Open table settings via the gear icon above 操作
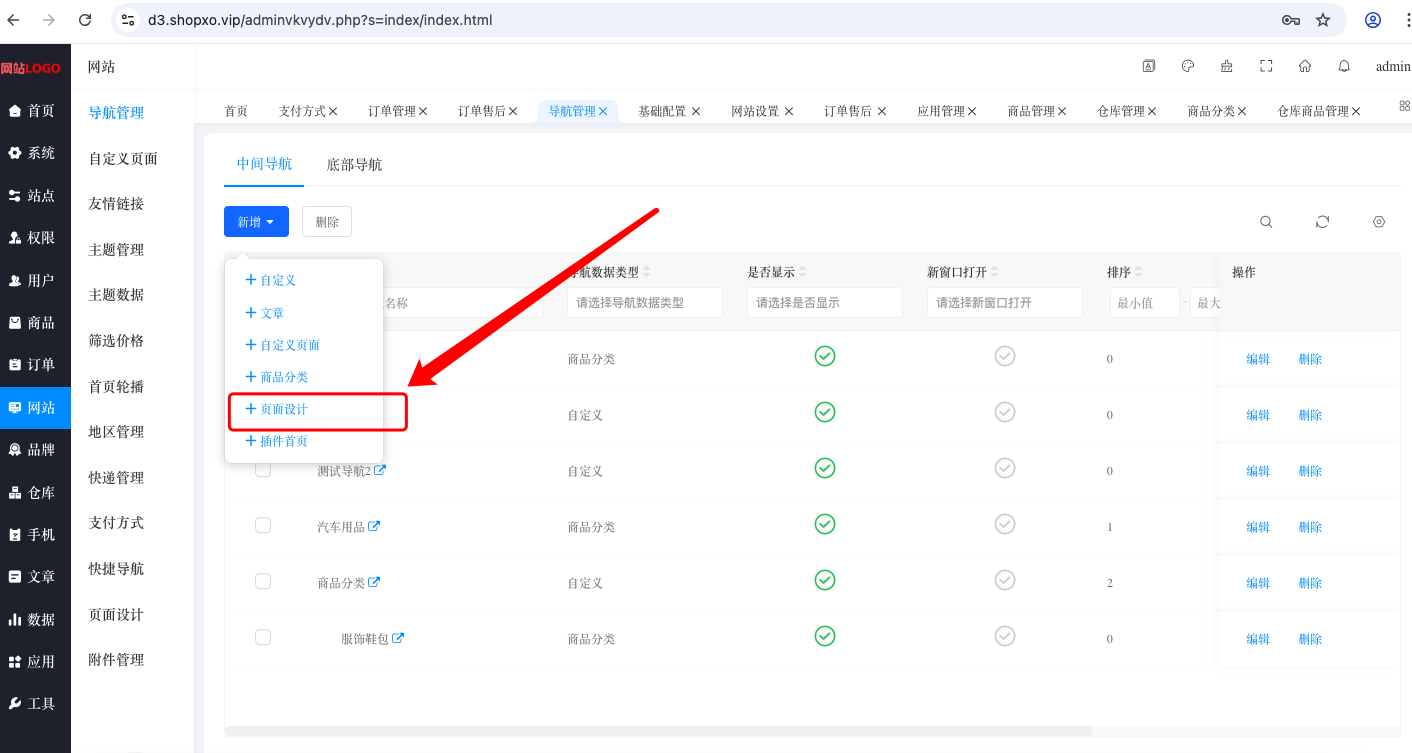The height and width of the screenshot is (753, 1412). point(1379,222)
